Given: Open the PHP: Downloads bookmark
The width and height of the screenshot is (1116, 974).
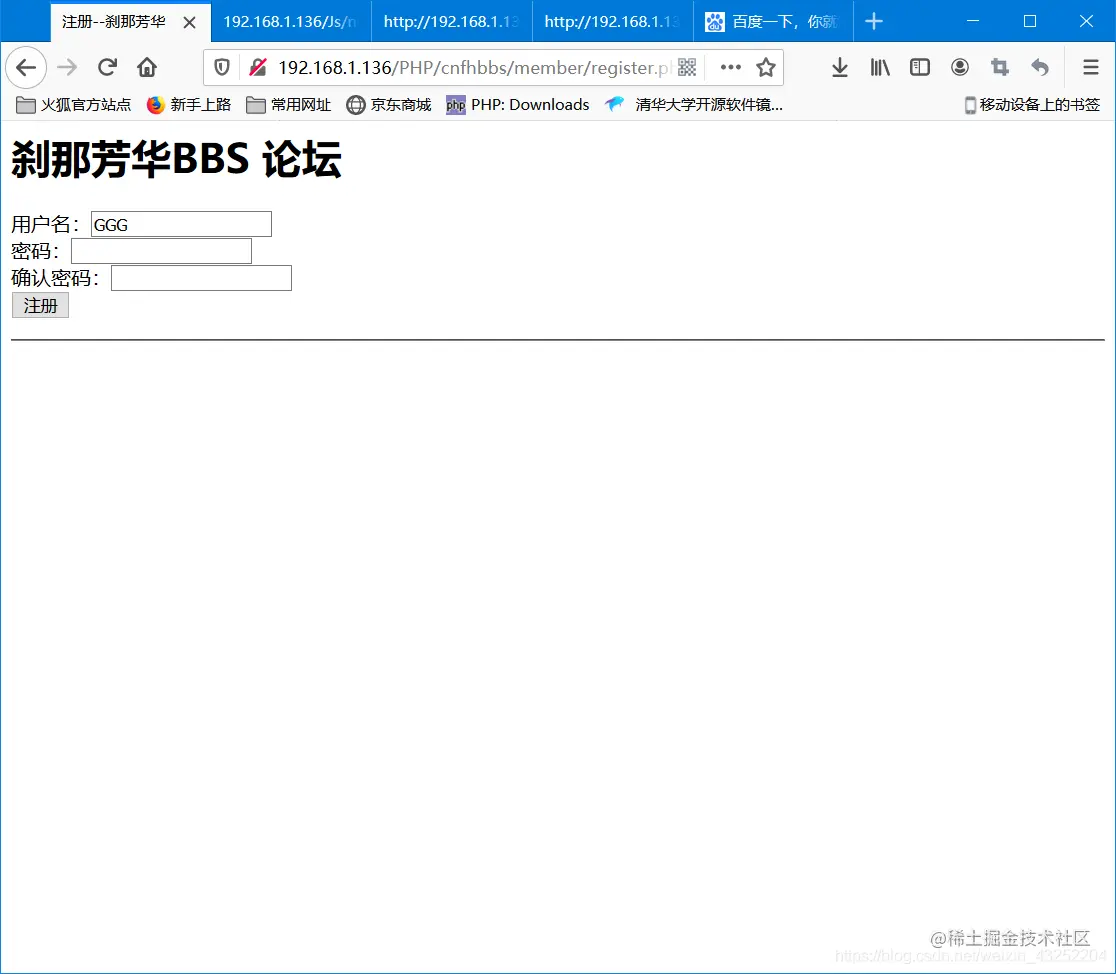Looking at the screenshot, I should coord(517,105).
